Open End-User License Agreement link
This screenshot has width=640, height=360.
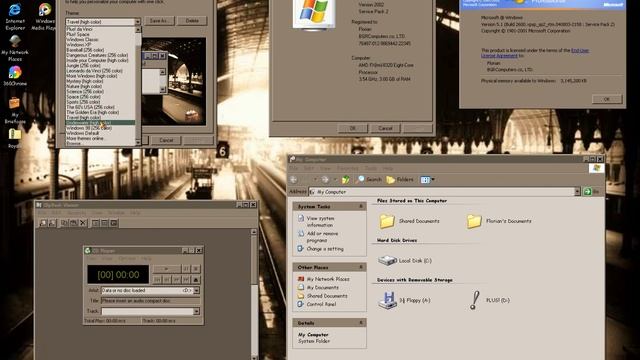point(535,53)
